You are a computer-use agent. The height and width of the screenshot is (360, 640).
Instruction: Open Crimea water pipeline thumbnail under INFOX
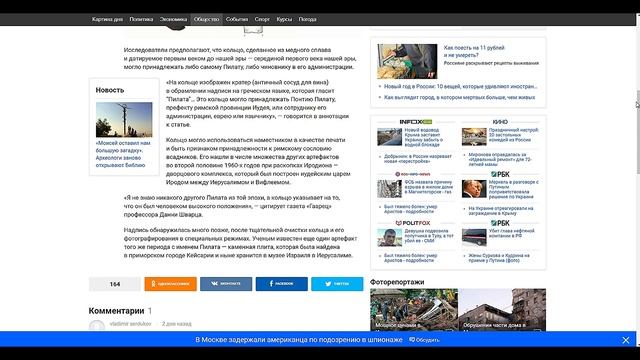389,137
